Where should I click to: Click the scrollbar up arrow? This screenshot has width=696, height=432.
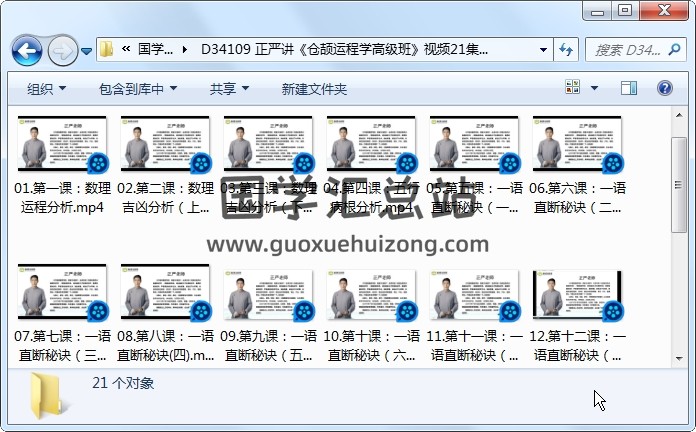(679, 115)
